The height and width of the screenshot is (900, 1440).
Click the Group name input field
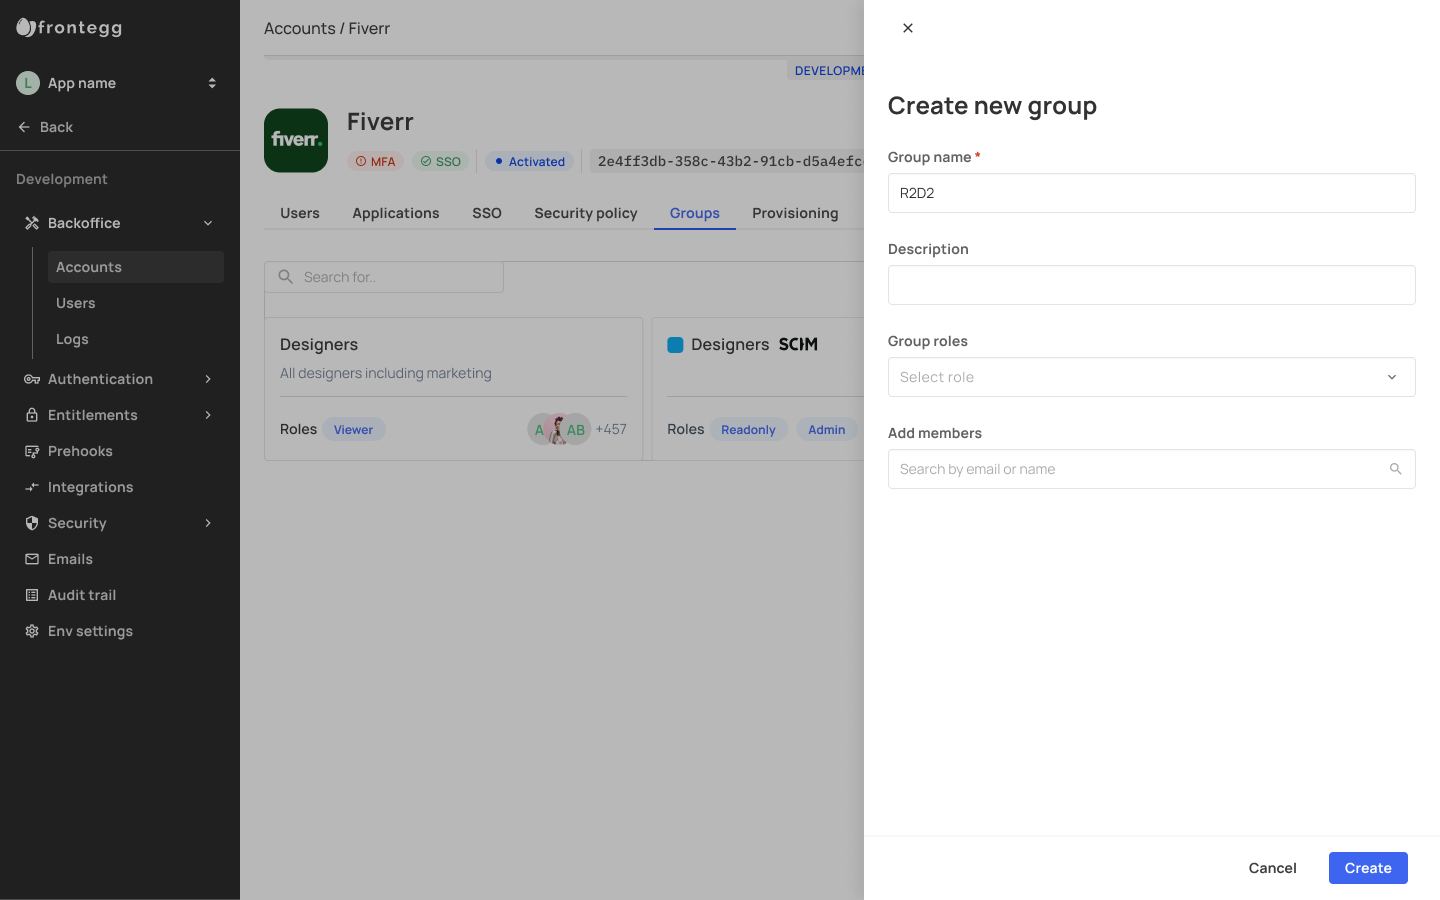pyautogui.click(x=1152, y=193)
